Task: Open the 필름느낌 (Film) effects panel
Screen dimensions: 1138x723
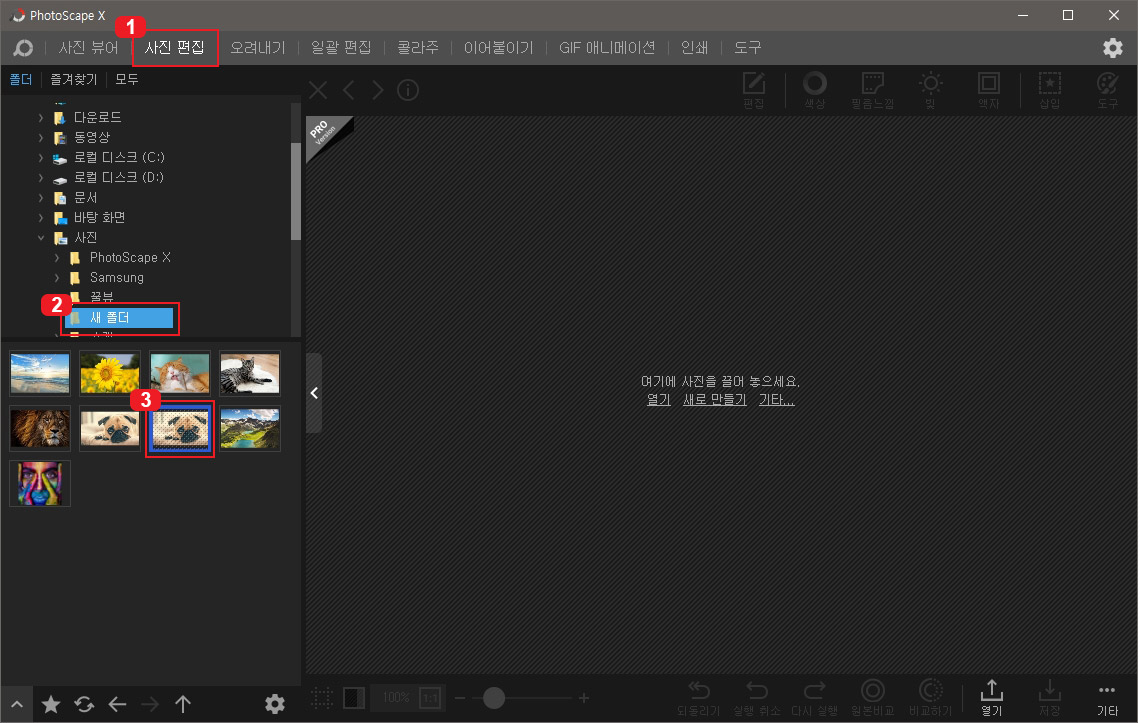Action: tap(872, 90)
